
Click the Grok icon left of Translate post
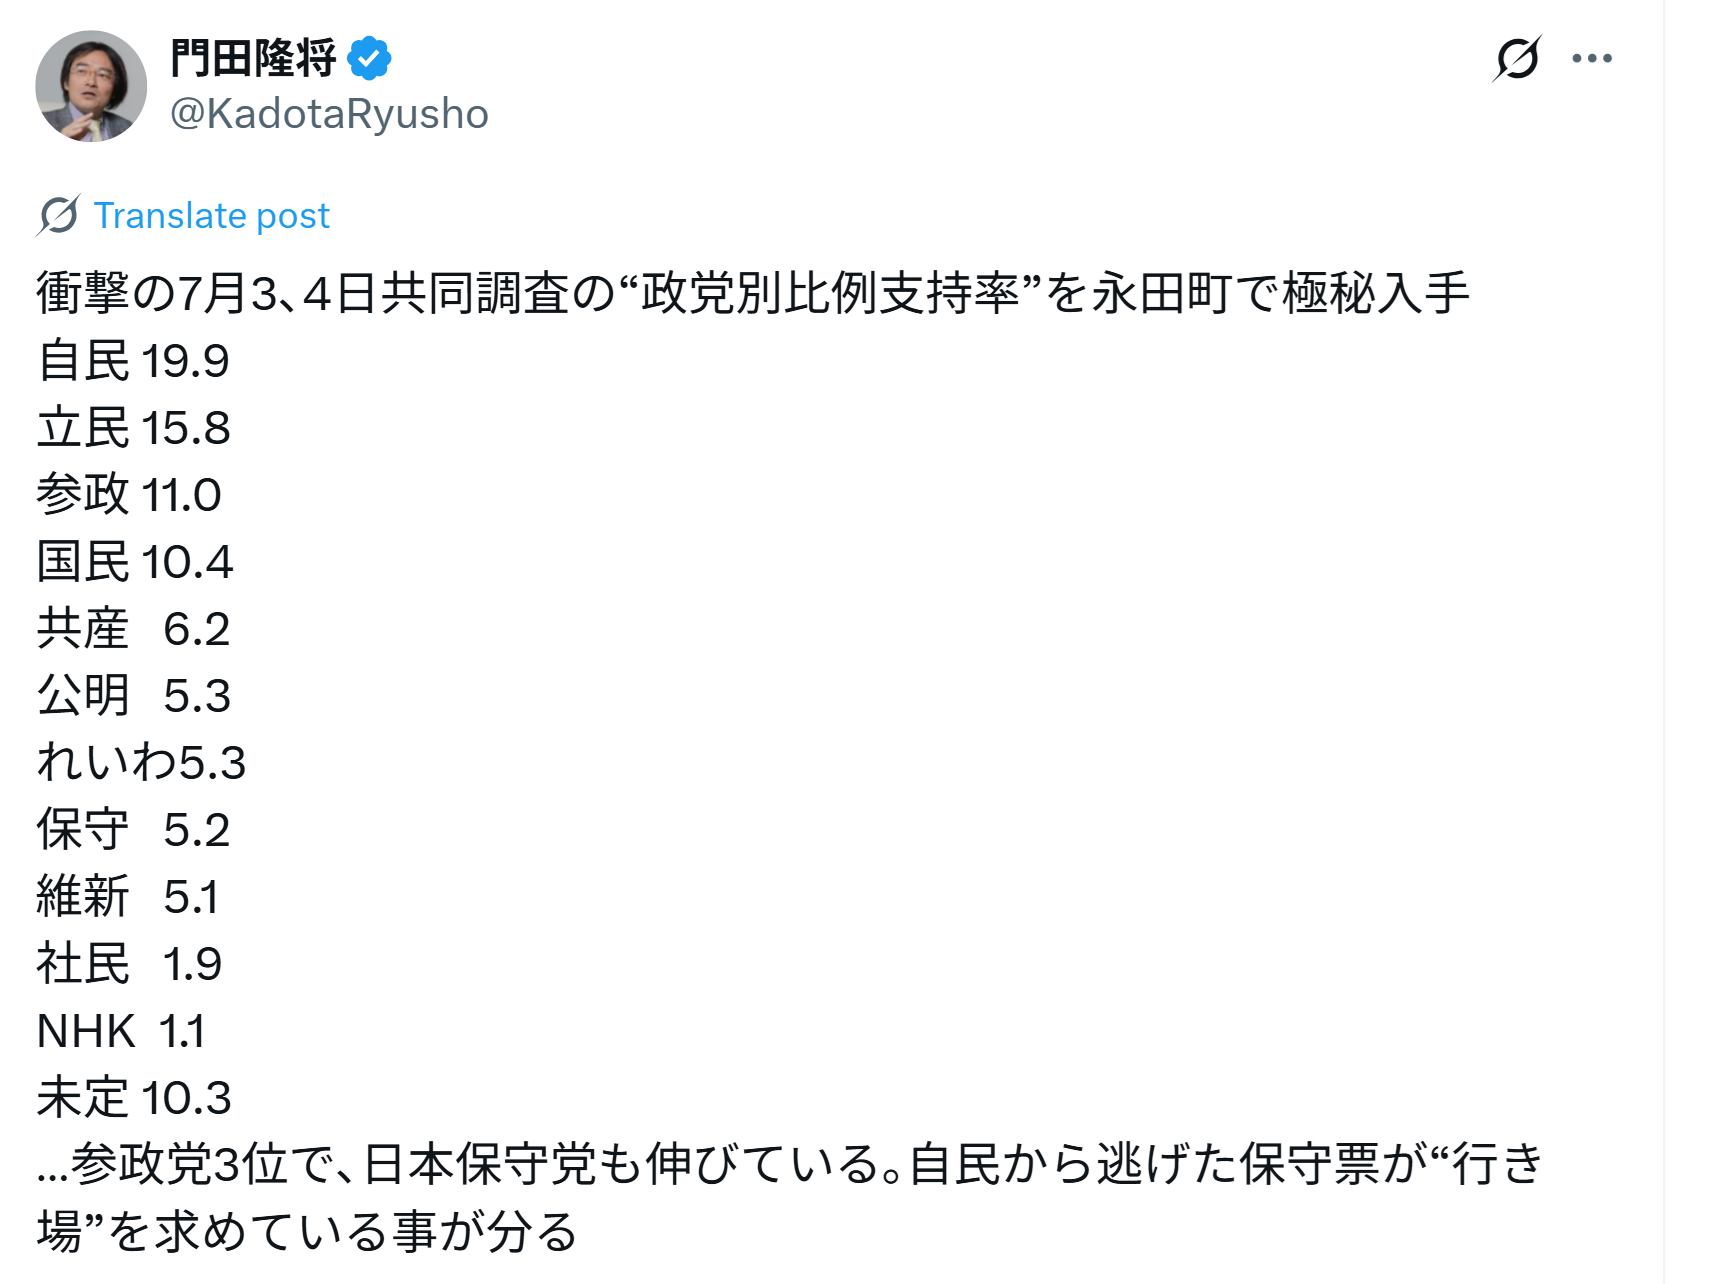(58, 215)
